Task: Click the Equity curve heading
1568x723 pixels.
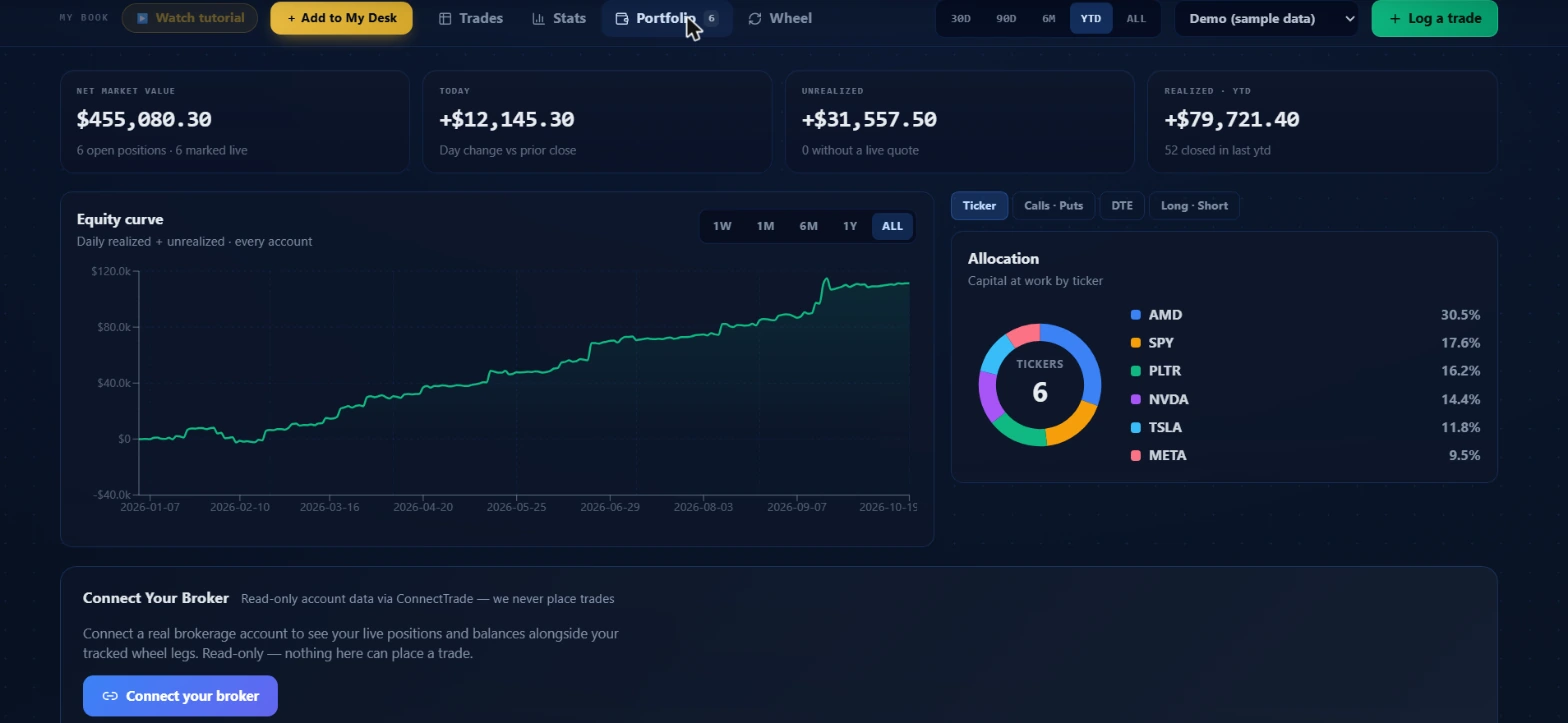Action: [x=120, y=220]
